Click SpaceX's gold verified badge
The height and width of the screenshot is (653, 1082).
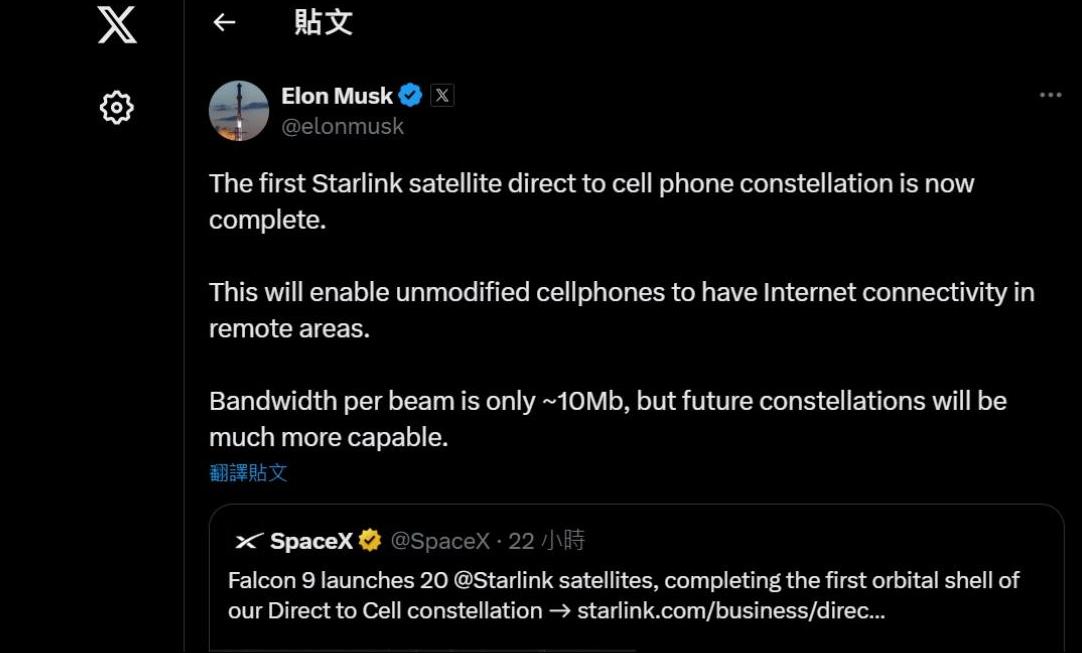coord(370,541)
